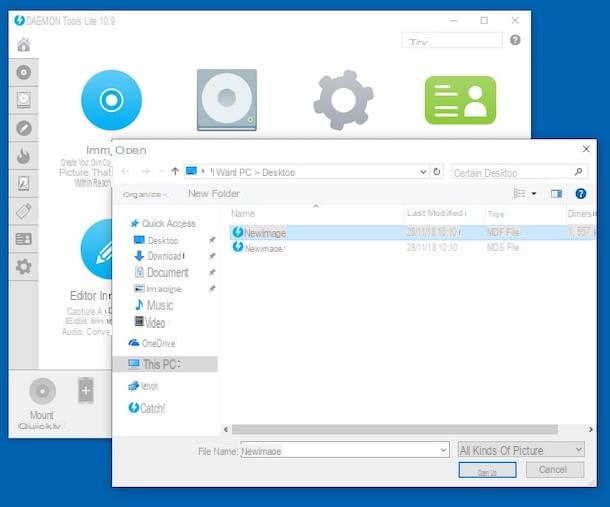Viewport: 610px width, 507px height.
Task: Select Quick Access in navigation pane
Action: (x=163, y=223)
